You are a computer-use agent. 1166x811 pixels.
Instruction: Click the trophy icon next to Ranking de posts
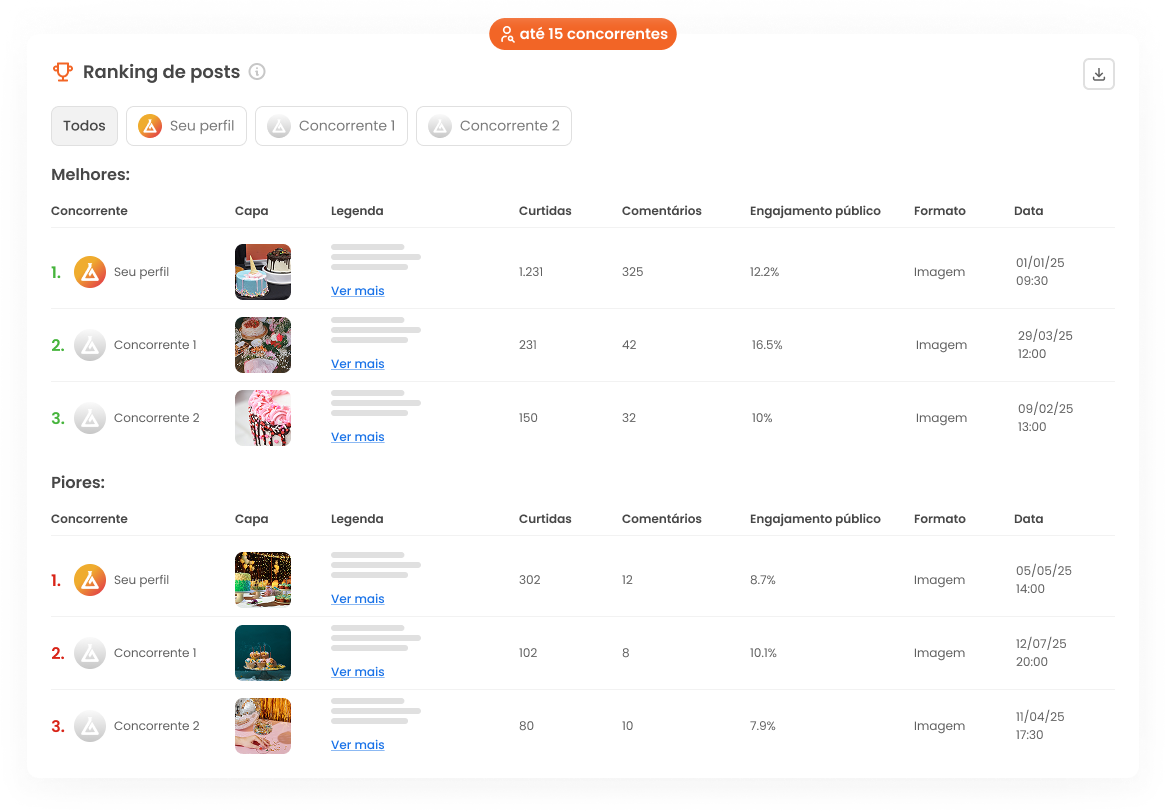[63, 71]
